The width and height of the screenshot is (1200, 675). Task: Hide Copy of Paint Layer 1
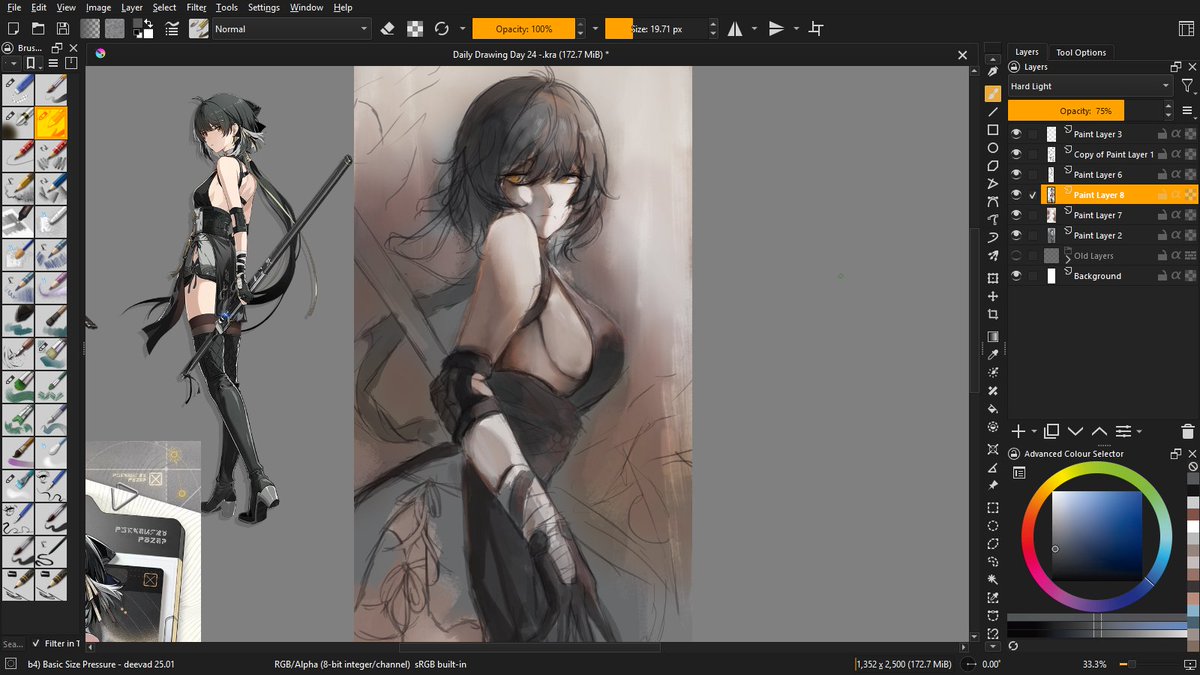(1016, 154)
